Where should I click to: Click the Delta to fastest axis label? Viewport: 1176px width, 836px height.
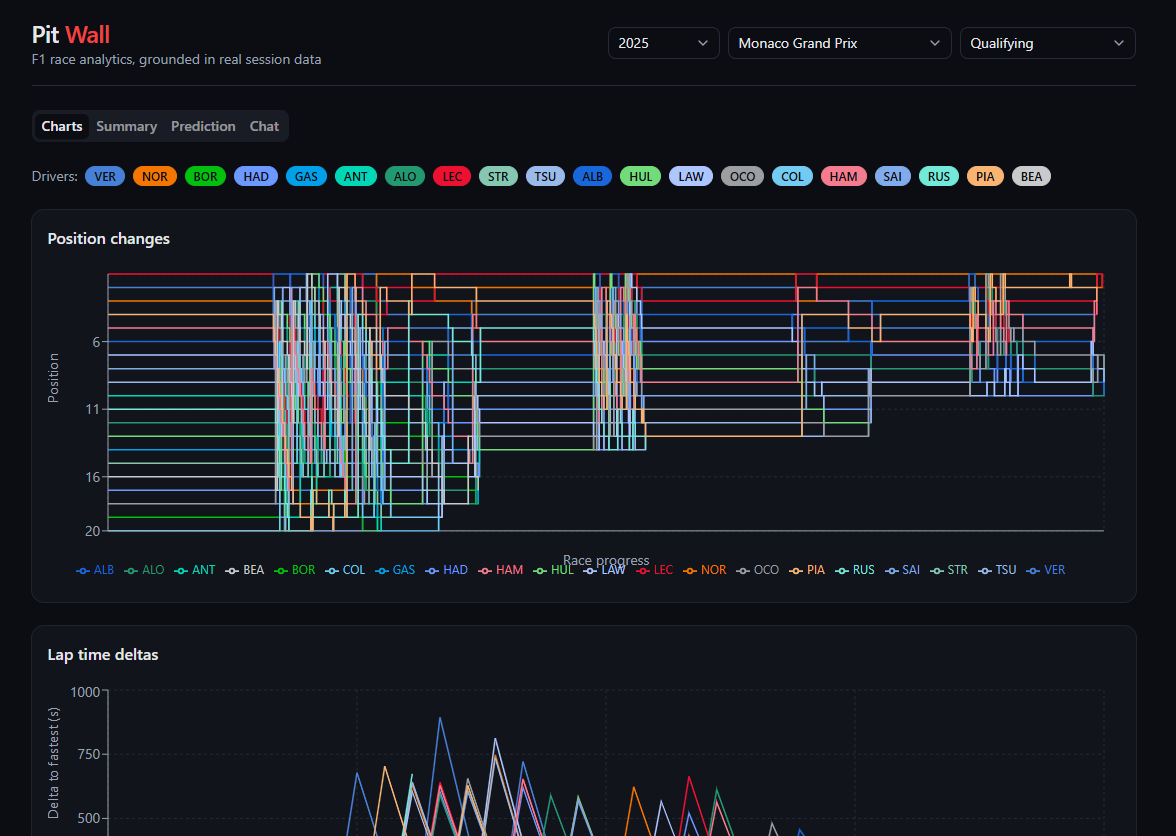53,763
